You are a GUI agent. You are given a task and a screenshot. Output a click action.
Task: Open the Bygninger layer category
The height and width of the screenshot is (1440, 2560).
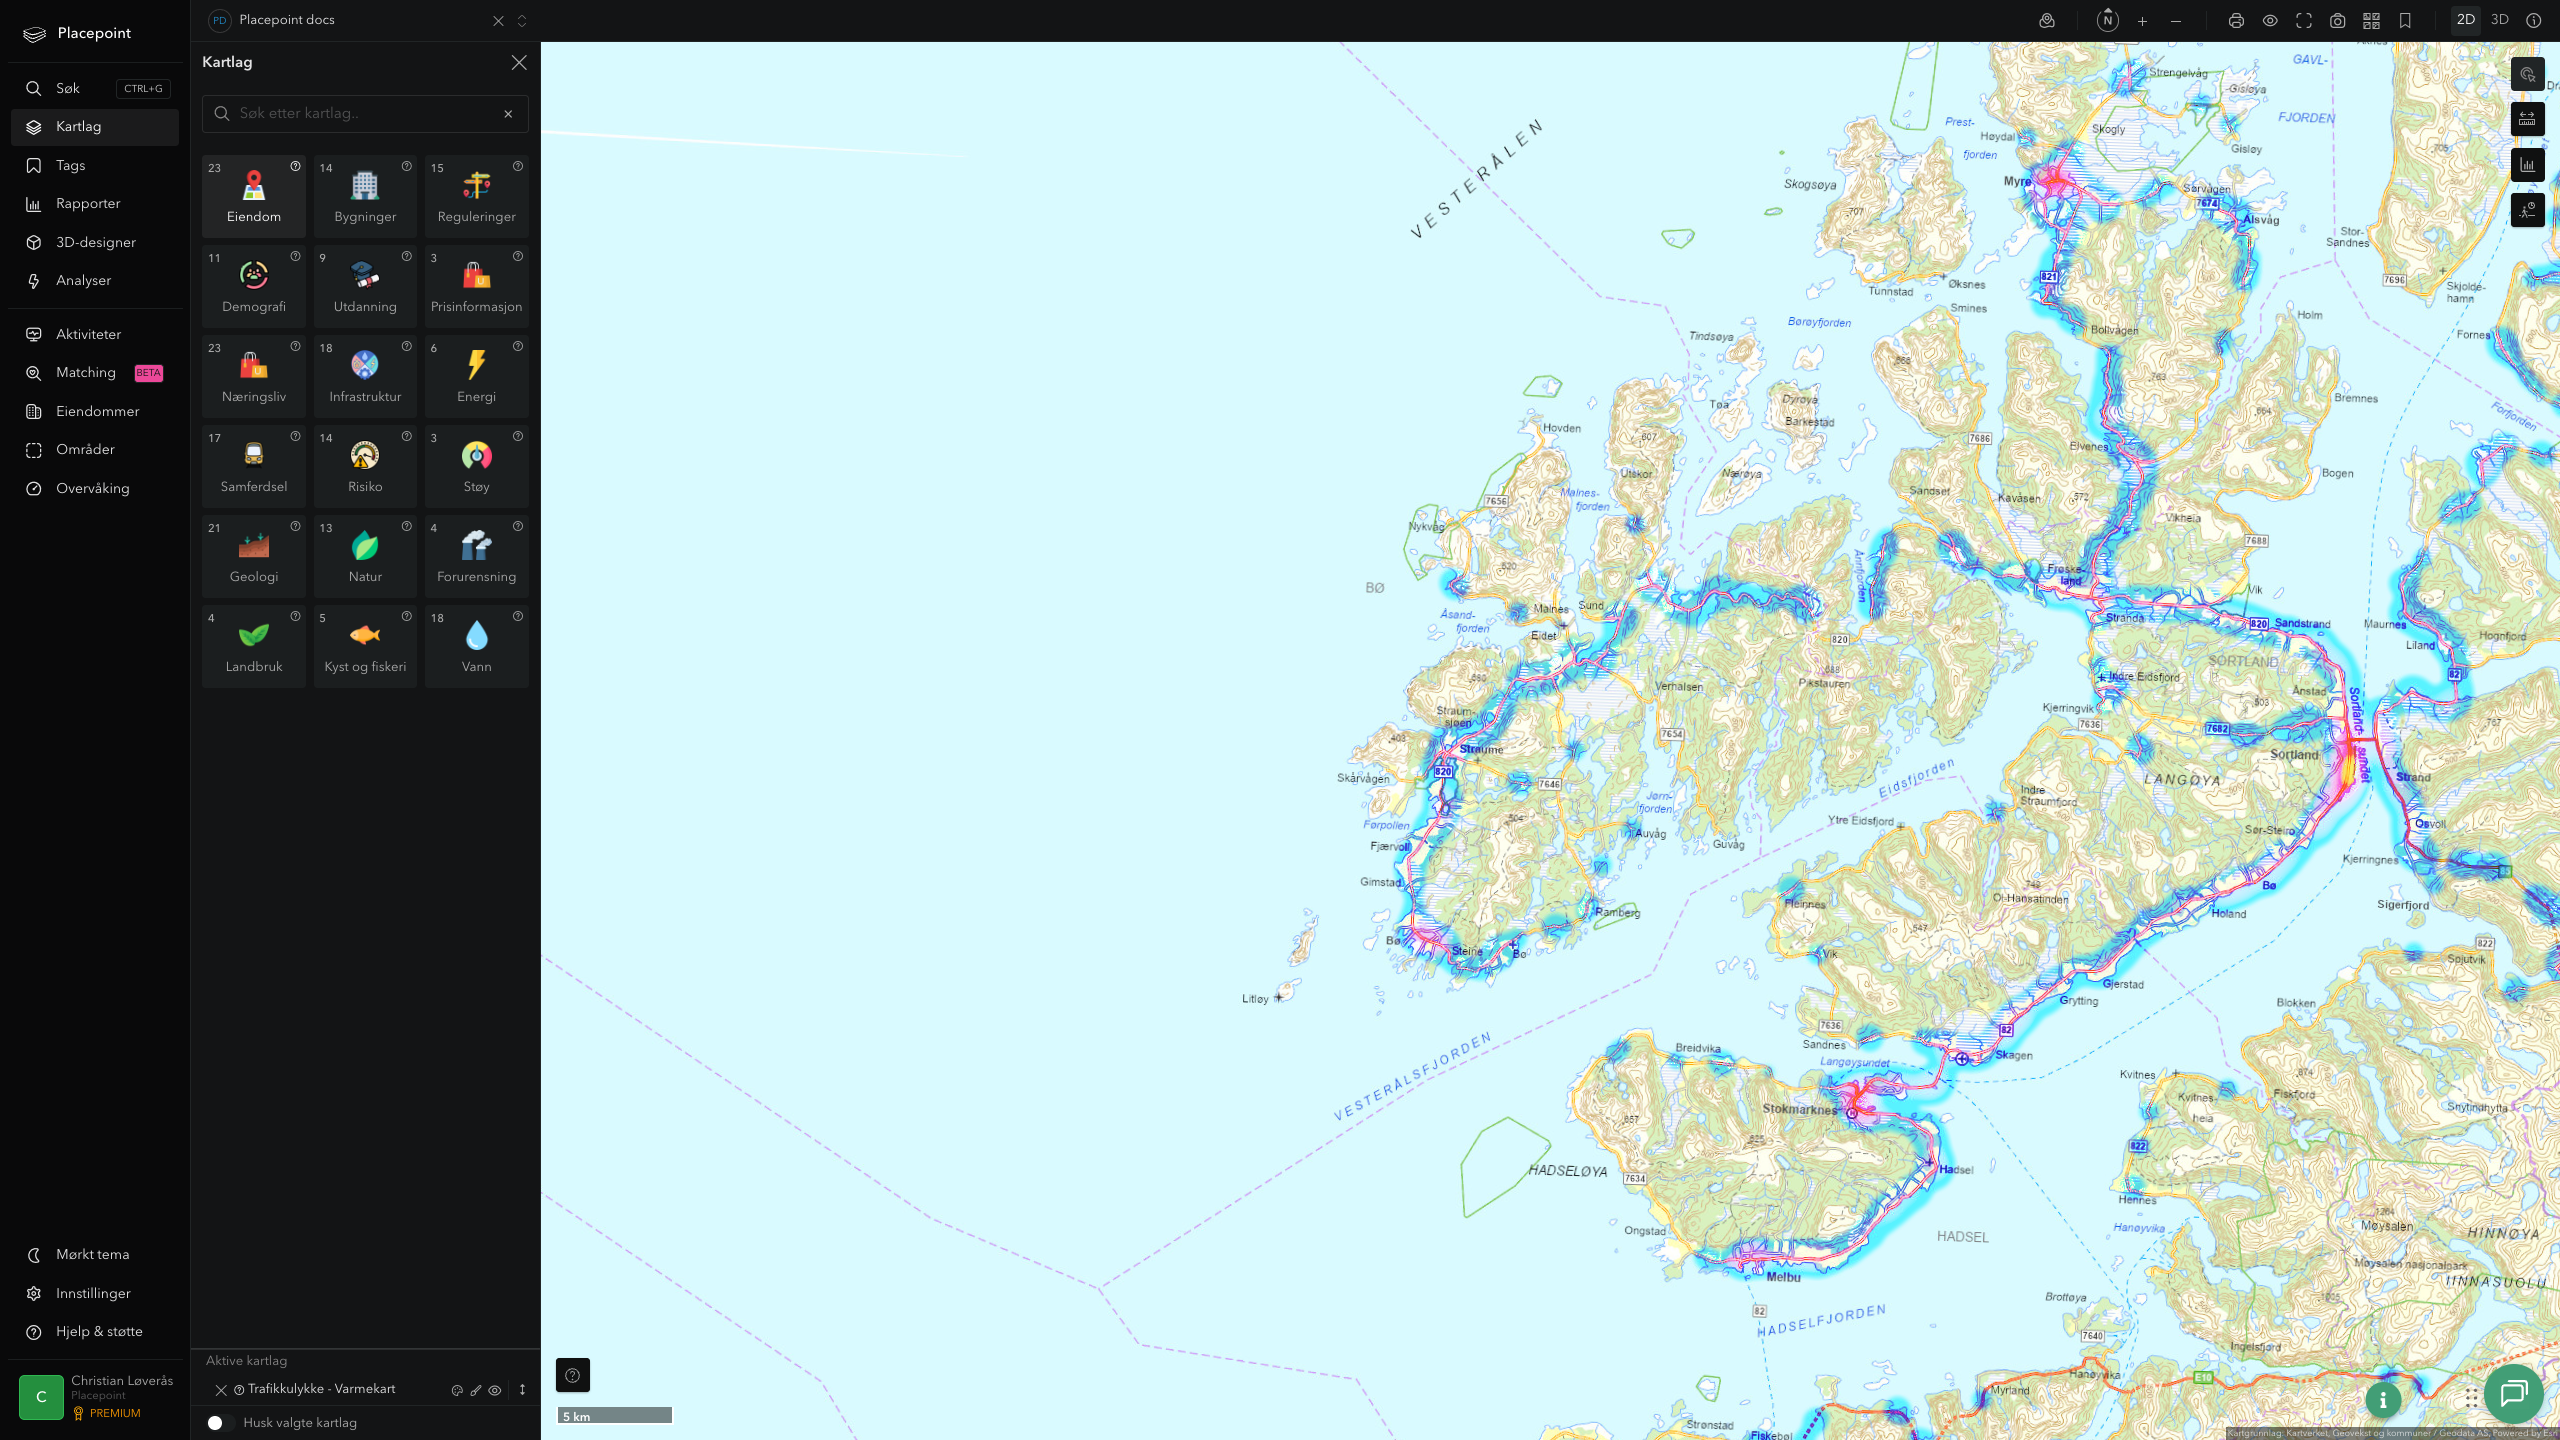pyautogui.click(x=365, y=196)
